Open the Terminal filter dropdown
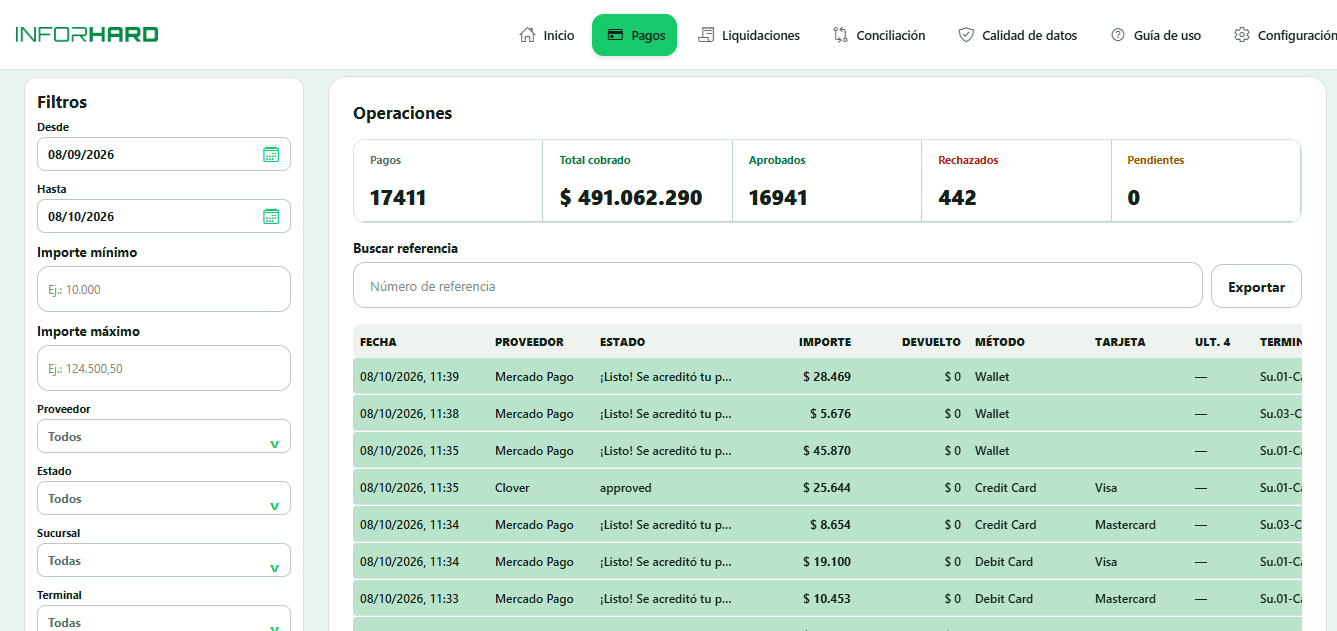The height and width of the screenshot is (631, 1337). point(164,620)
